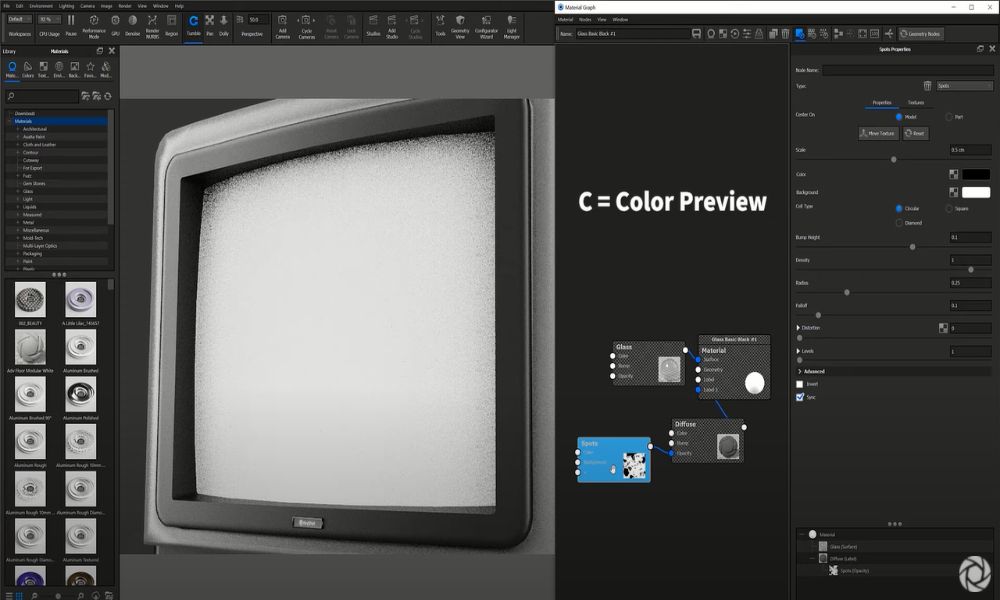This screenshot has width=1000, height=600.
Task: Click trash icon next to Type dropdown
Action: (x=927, y=86)
